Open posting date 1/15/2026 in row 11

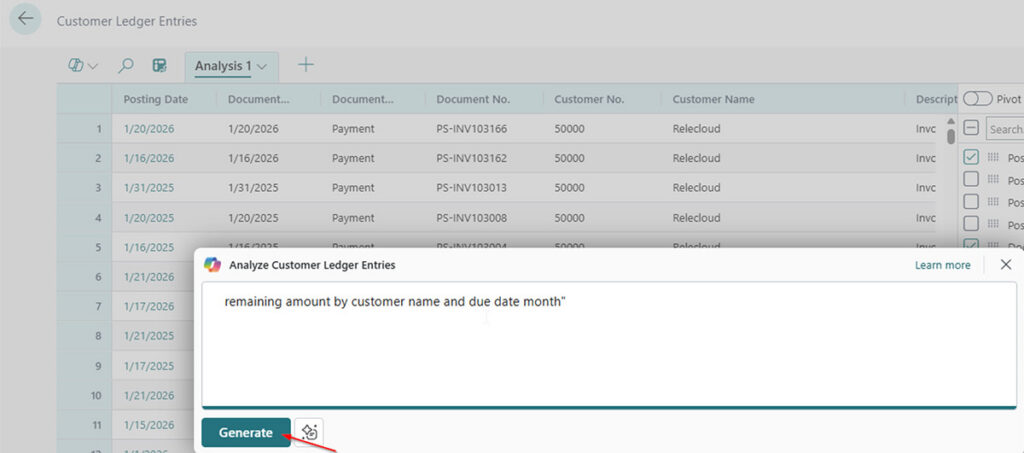(x=149, y=425)
